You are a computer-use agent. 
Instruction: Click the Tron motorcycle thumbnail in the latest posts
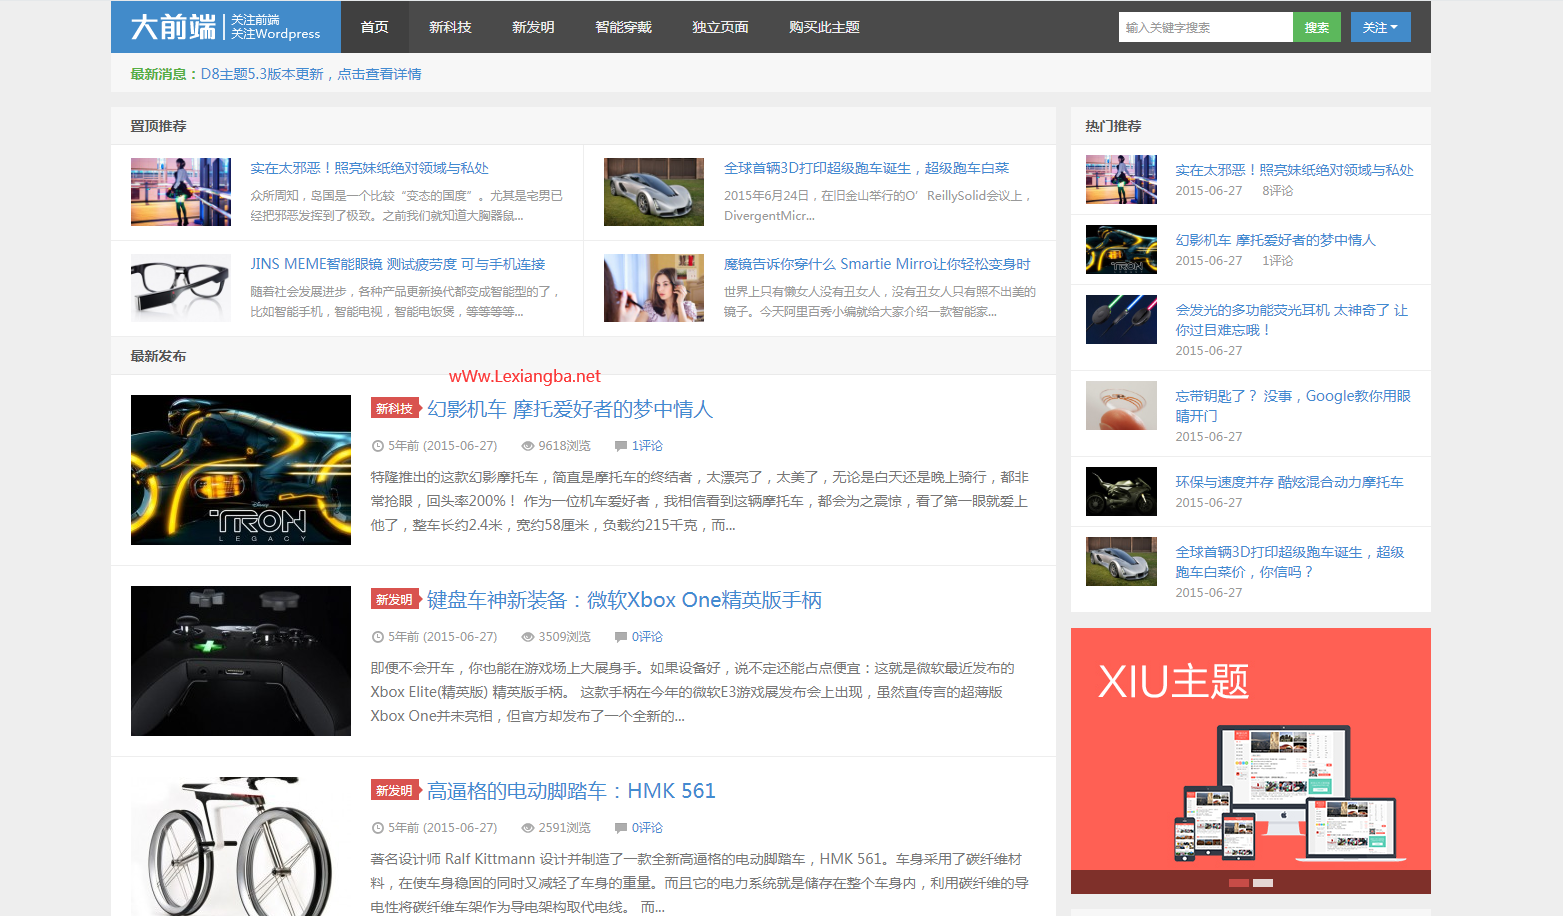coord(241,470)
